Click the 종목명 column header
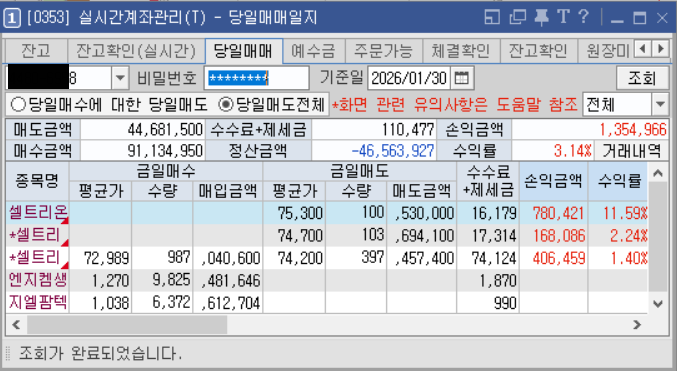Screen dimensions: 677x371 tap(37, 181)
